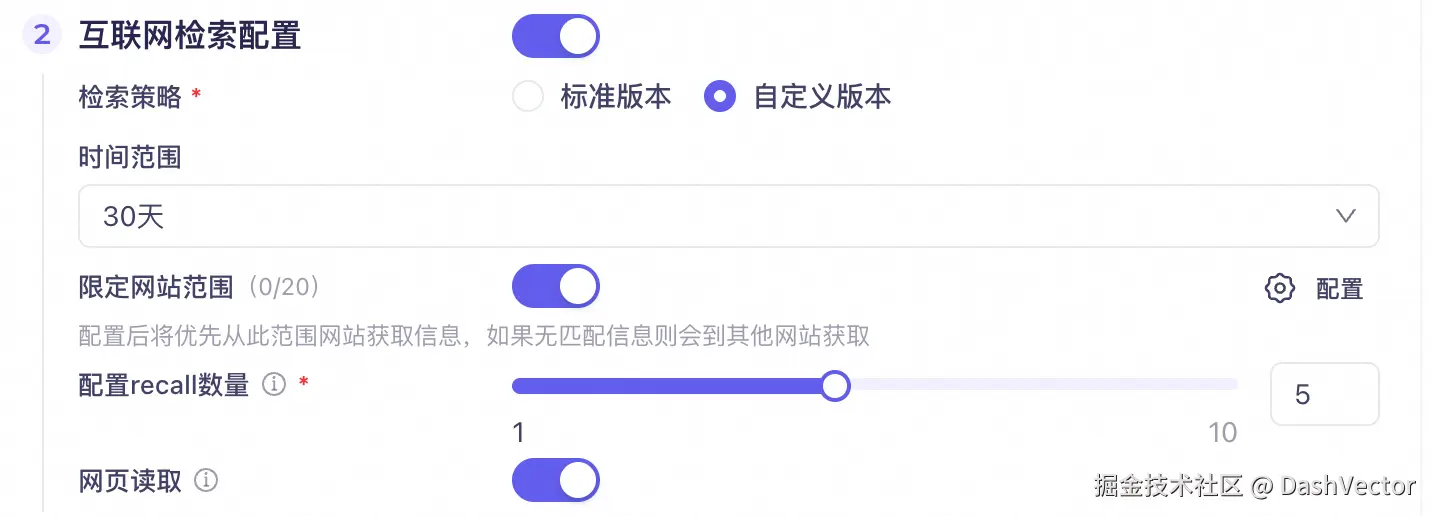
Task: Disable the 限定网站范围 switch
Action: [555, 287]
